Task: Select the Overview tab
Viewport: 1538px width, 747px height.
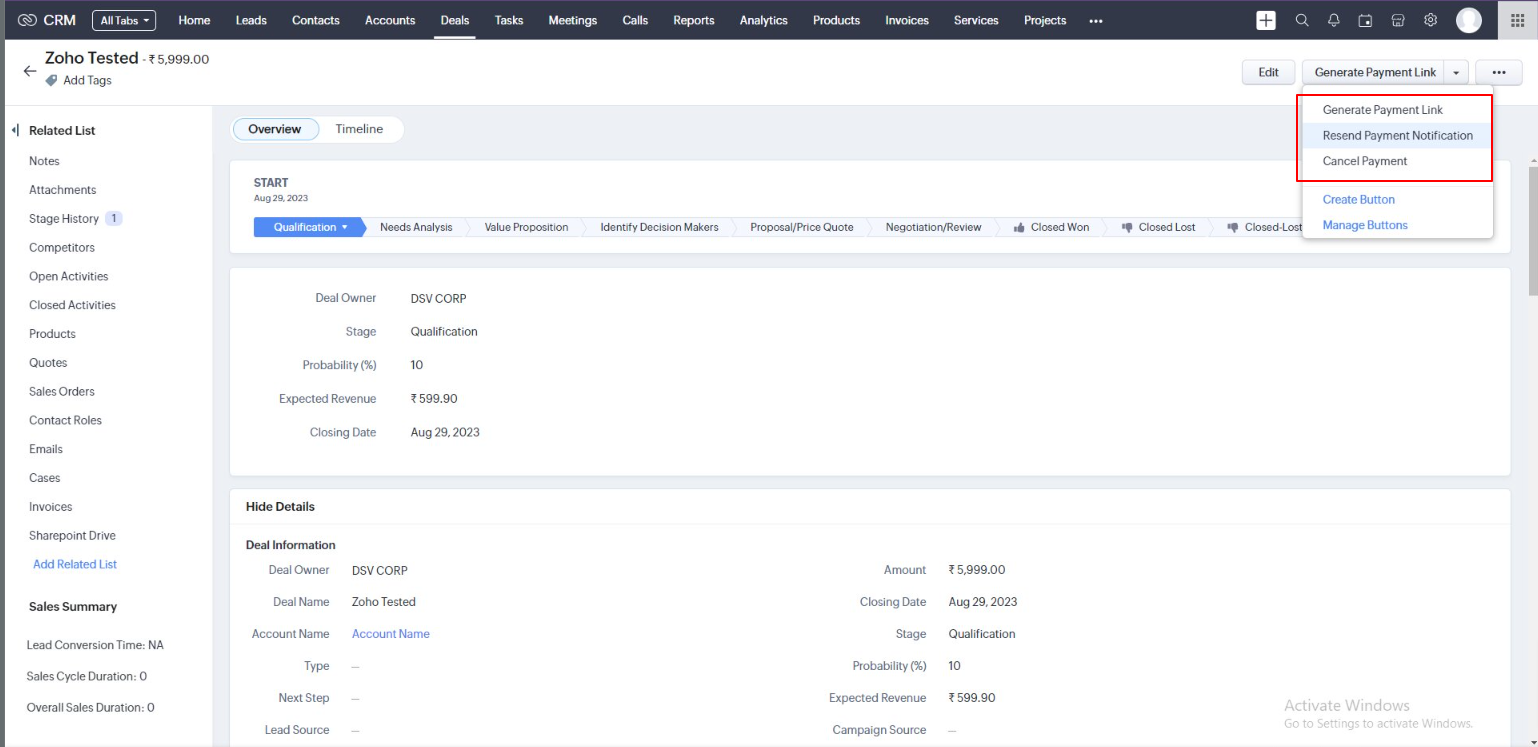Action: [275, 129]
